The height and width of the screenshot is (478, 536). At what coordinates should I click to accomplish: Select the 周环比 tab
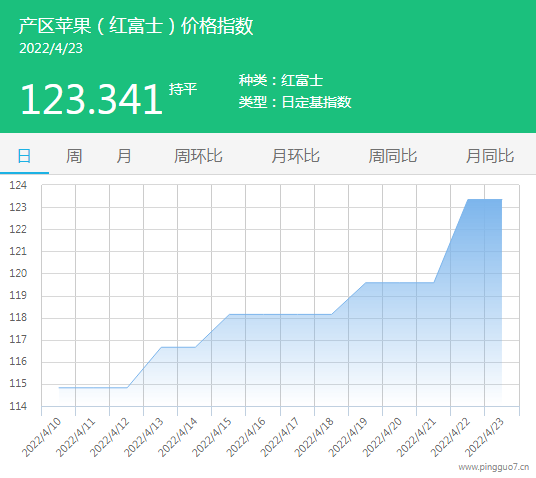(x=198, y=156)
